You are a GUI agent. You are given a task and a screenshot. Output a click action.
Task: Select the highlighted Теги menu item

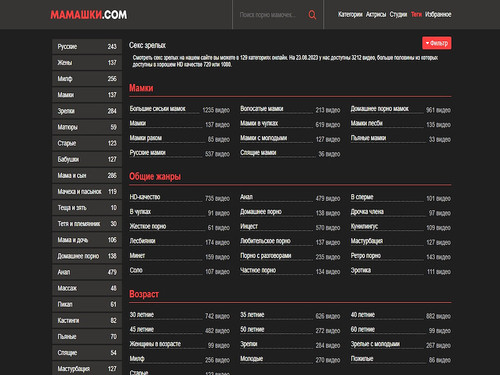click(x=416, y=14)
